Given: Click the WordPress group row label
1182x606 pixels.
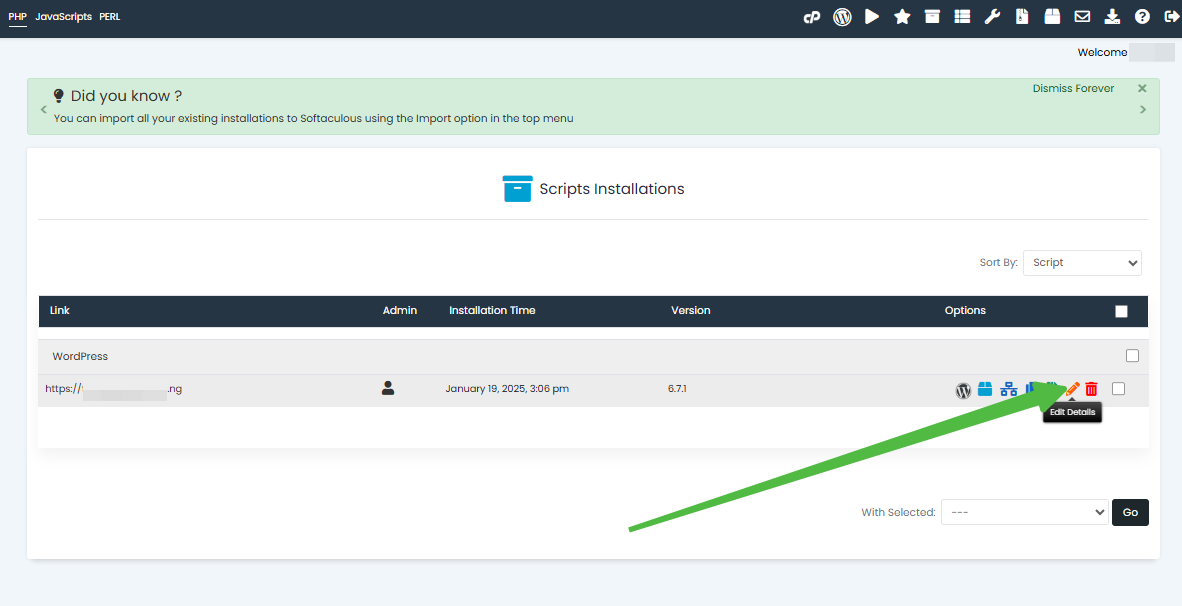Looking at the screenshot, I should (x=80, y=356).
